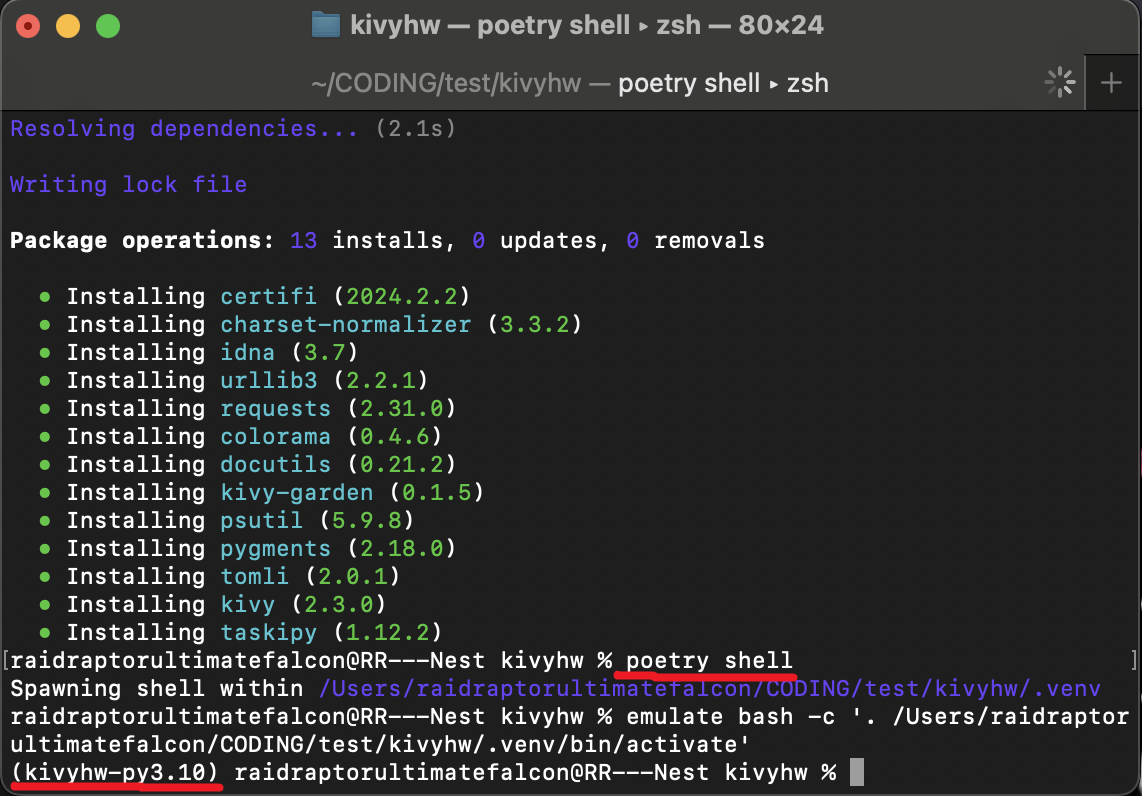This screenshot has height=796, width=1142.
Task: Click the '(kivyhw-py3.10)' virtualenv prompt prefix
Action: point(115,773)
